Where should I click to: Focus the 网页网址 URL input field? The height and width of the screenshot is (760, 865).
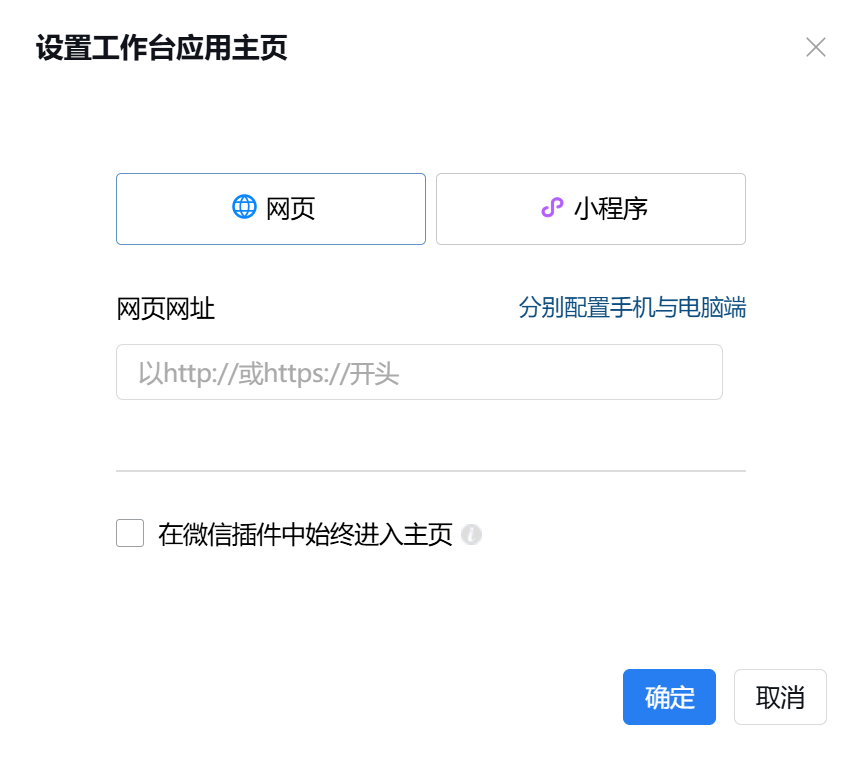pos(419,373)
